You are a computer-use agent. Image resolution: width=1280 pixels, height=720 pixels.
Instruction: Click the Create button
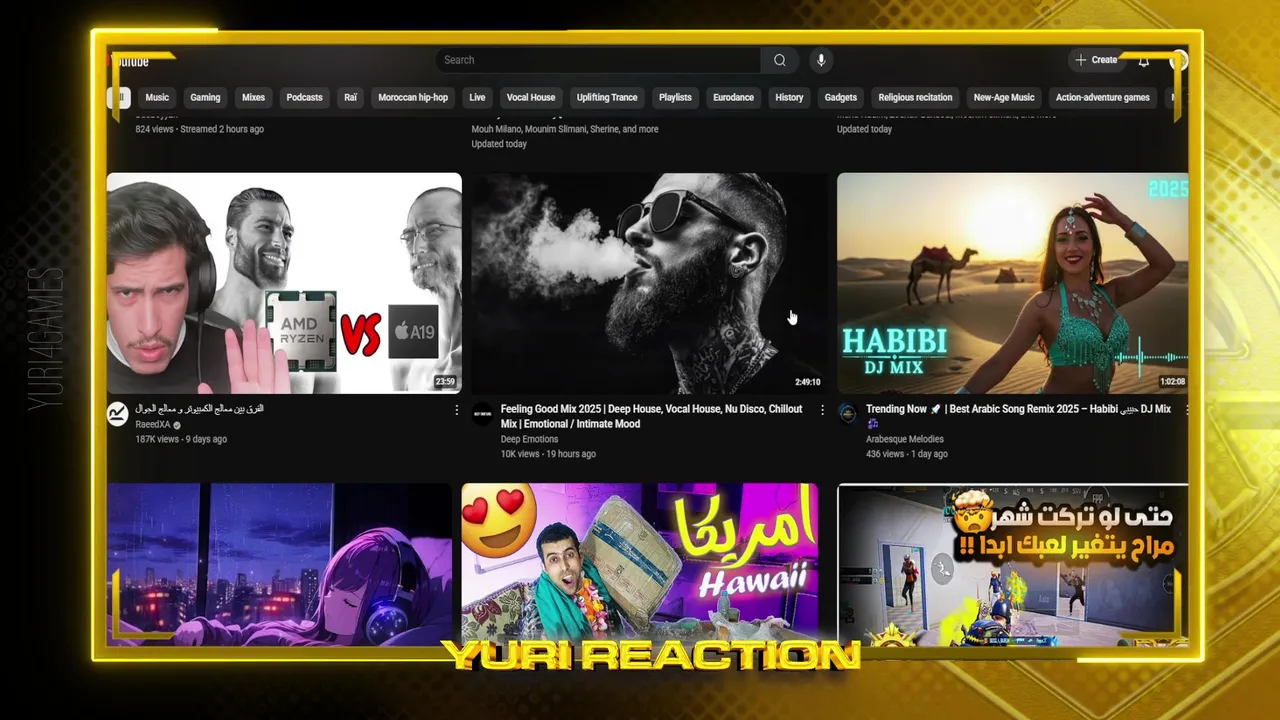click(1096, 60)
